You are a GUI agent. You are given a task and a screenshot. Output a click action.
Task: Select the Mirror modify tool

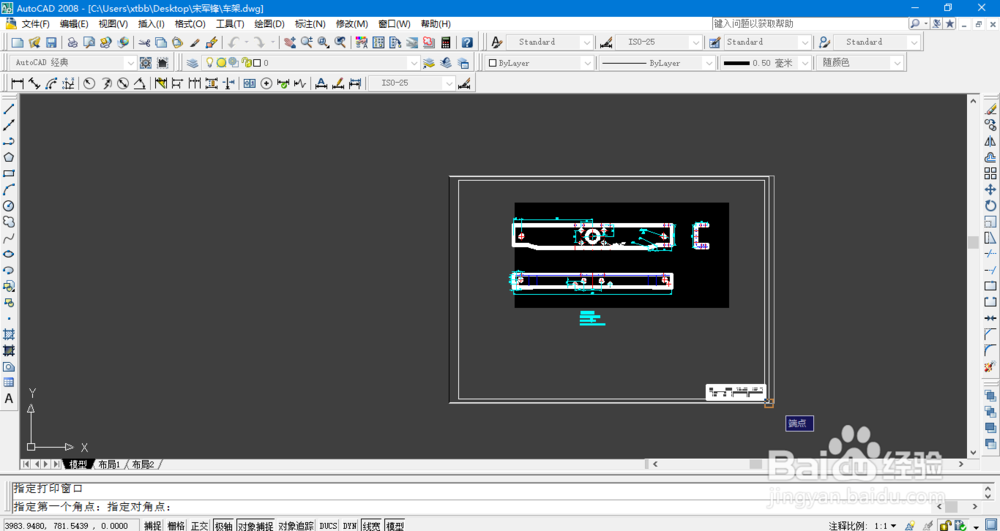(990, 141)
